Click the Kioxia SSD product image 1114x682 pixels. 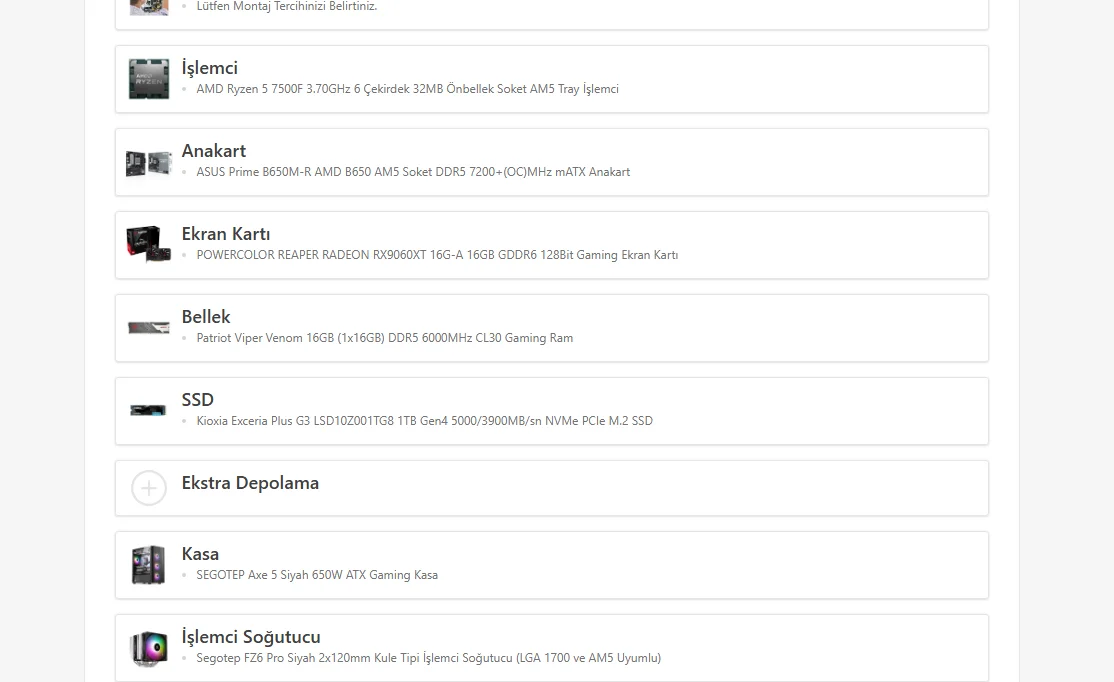point(148,410)
